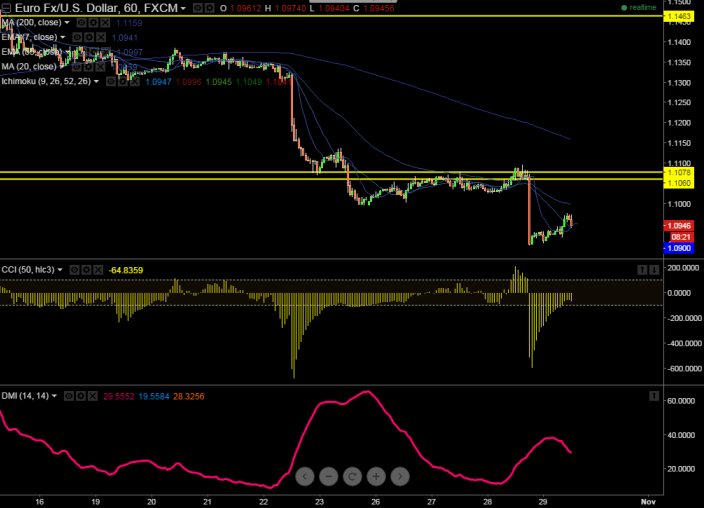Open dropdown arrow beside EMA (7, close)
This screenshot has width=704, height=508.
click(x=63, y=37)
